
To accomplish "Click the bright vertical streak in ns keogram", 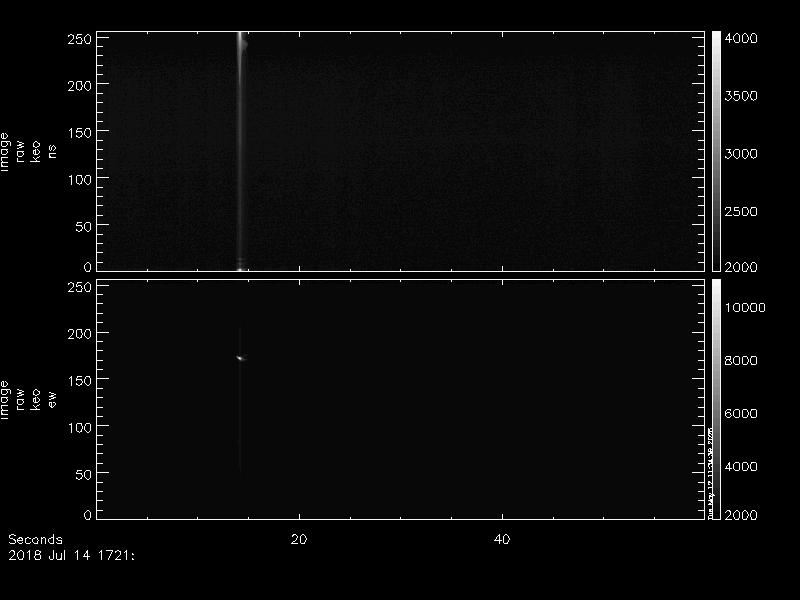I will click(x=240, y=151).
